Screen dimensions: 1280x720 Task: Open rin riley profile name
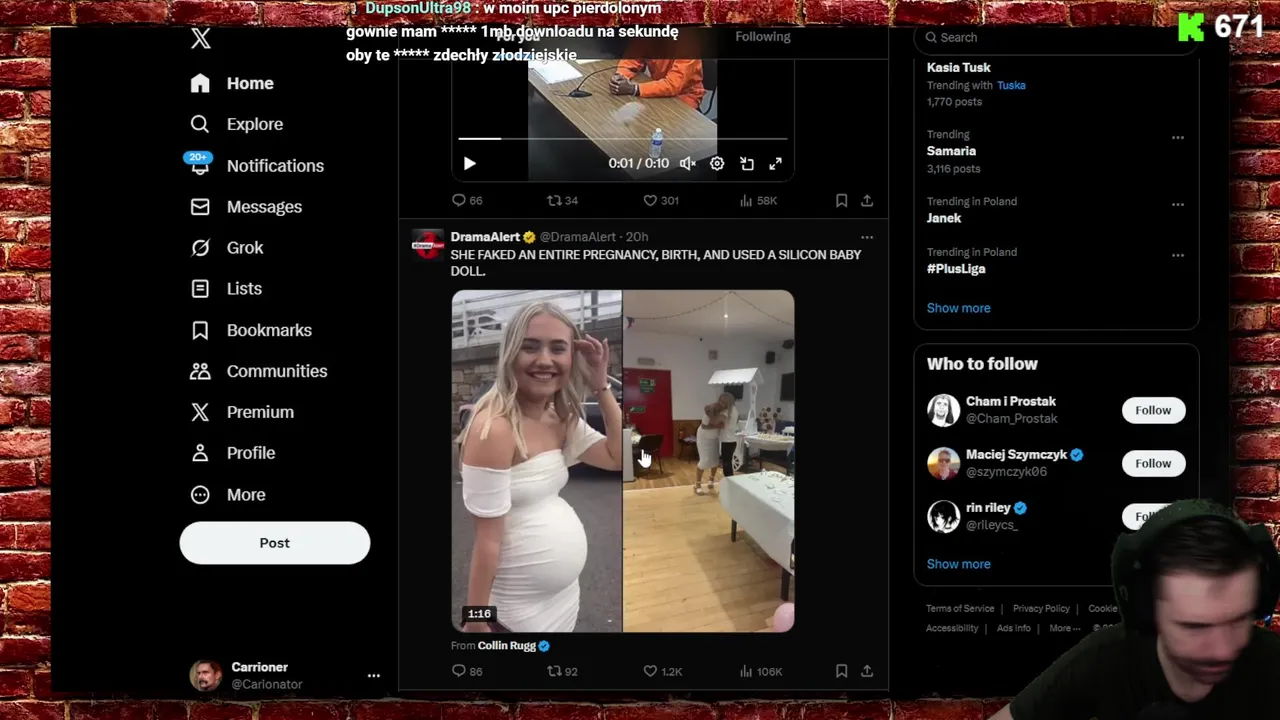[x=988, y=507]
